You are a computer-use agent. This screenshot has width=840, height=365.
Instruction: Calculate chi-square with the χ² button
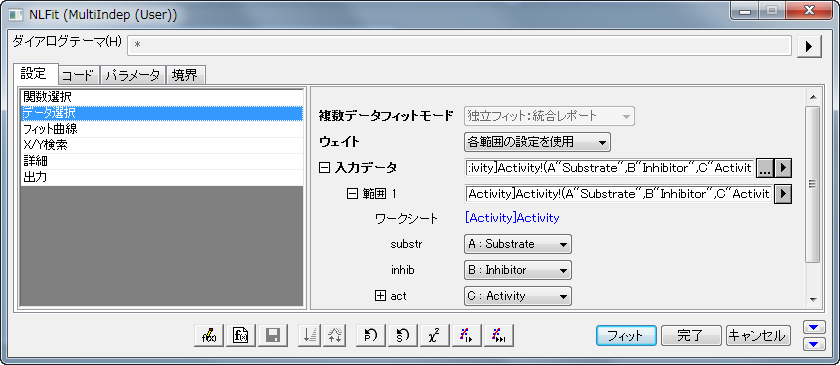(434, 336)
